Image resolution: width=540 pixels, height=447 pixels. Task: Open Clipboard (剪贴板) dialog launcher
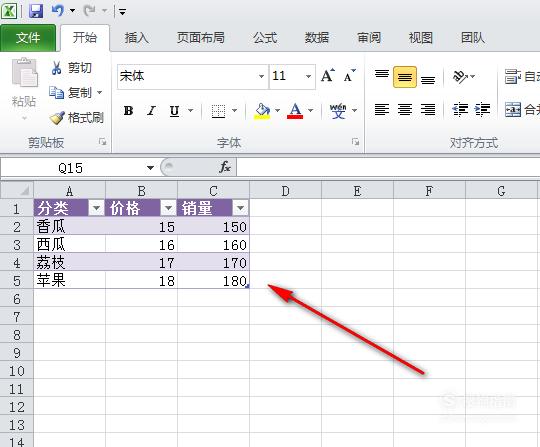[x=102, y=142]
